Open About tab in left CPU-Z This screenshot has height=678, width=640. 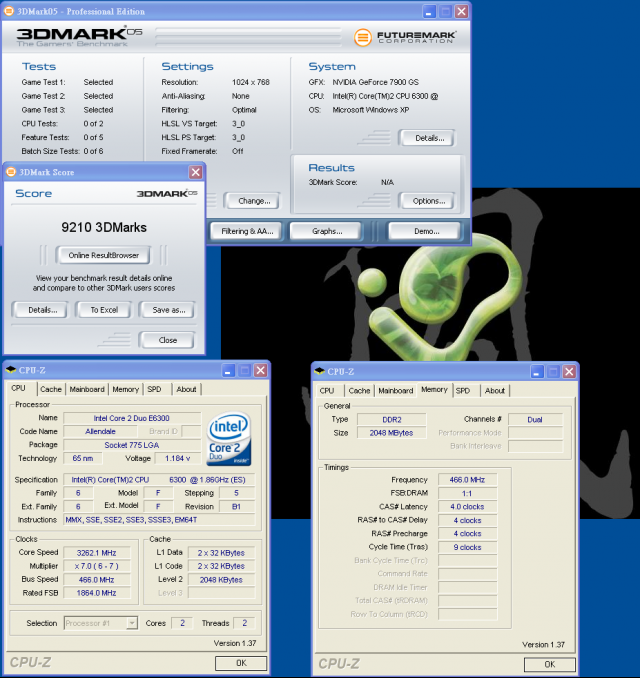(186, 389)
